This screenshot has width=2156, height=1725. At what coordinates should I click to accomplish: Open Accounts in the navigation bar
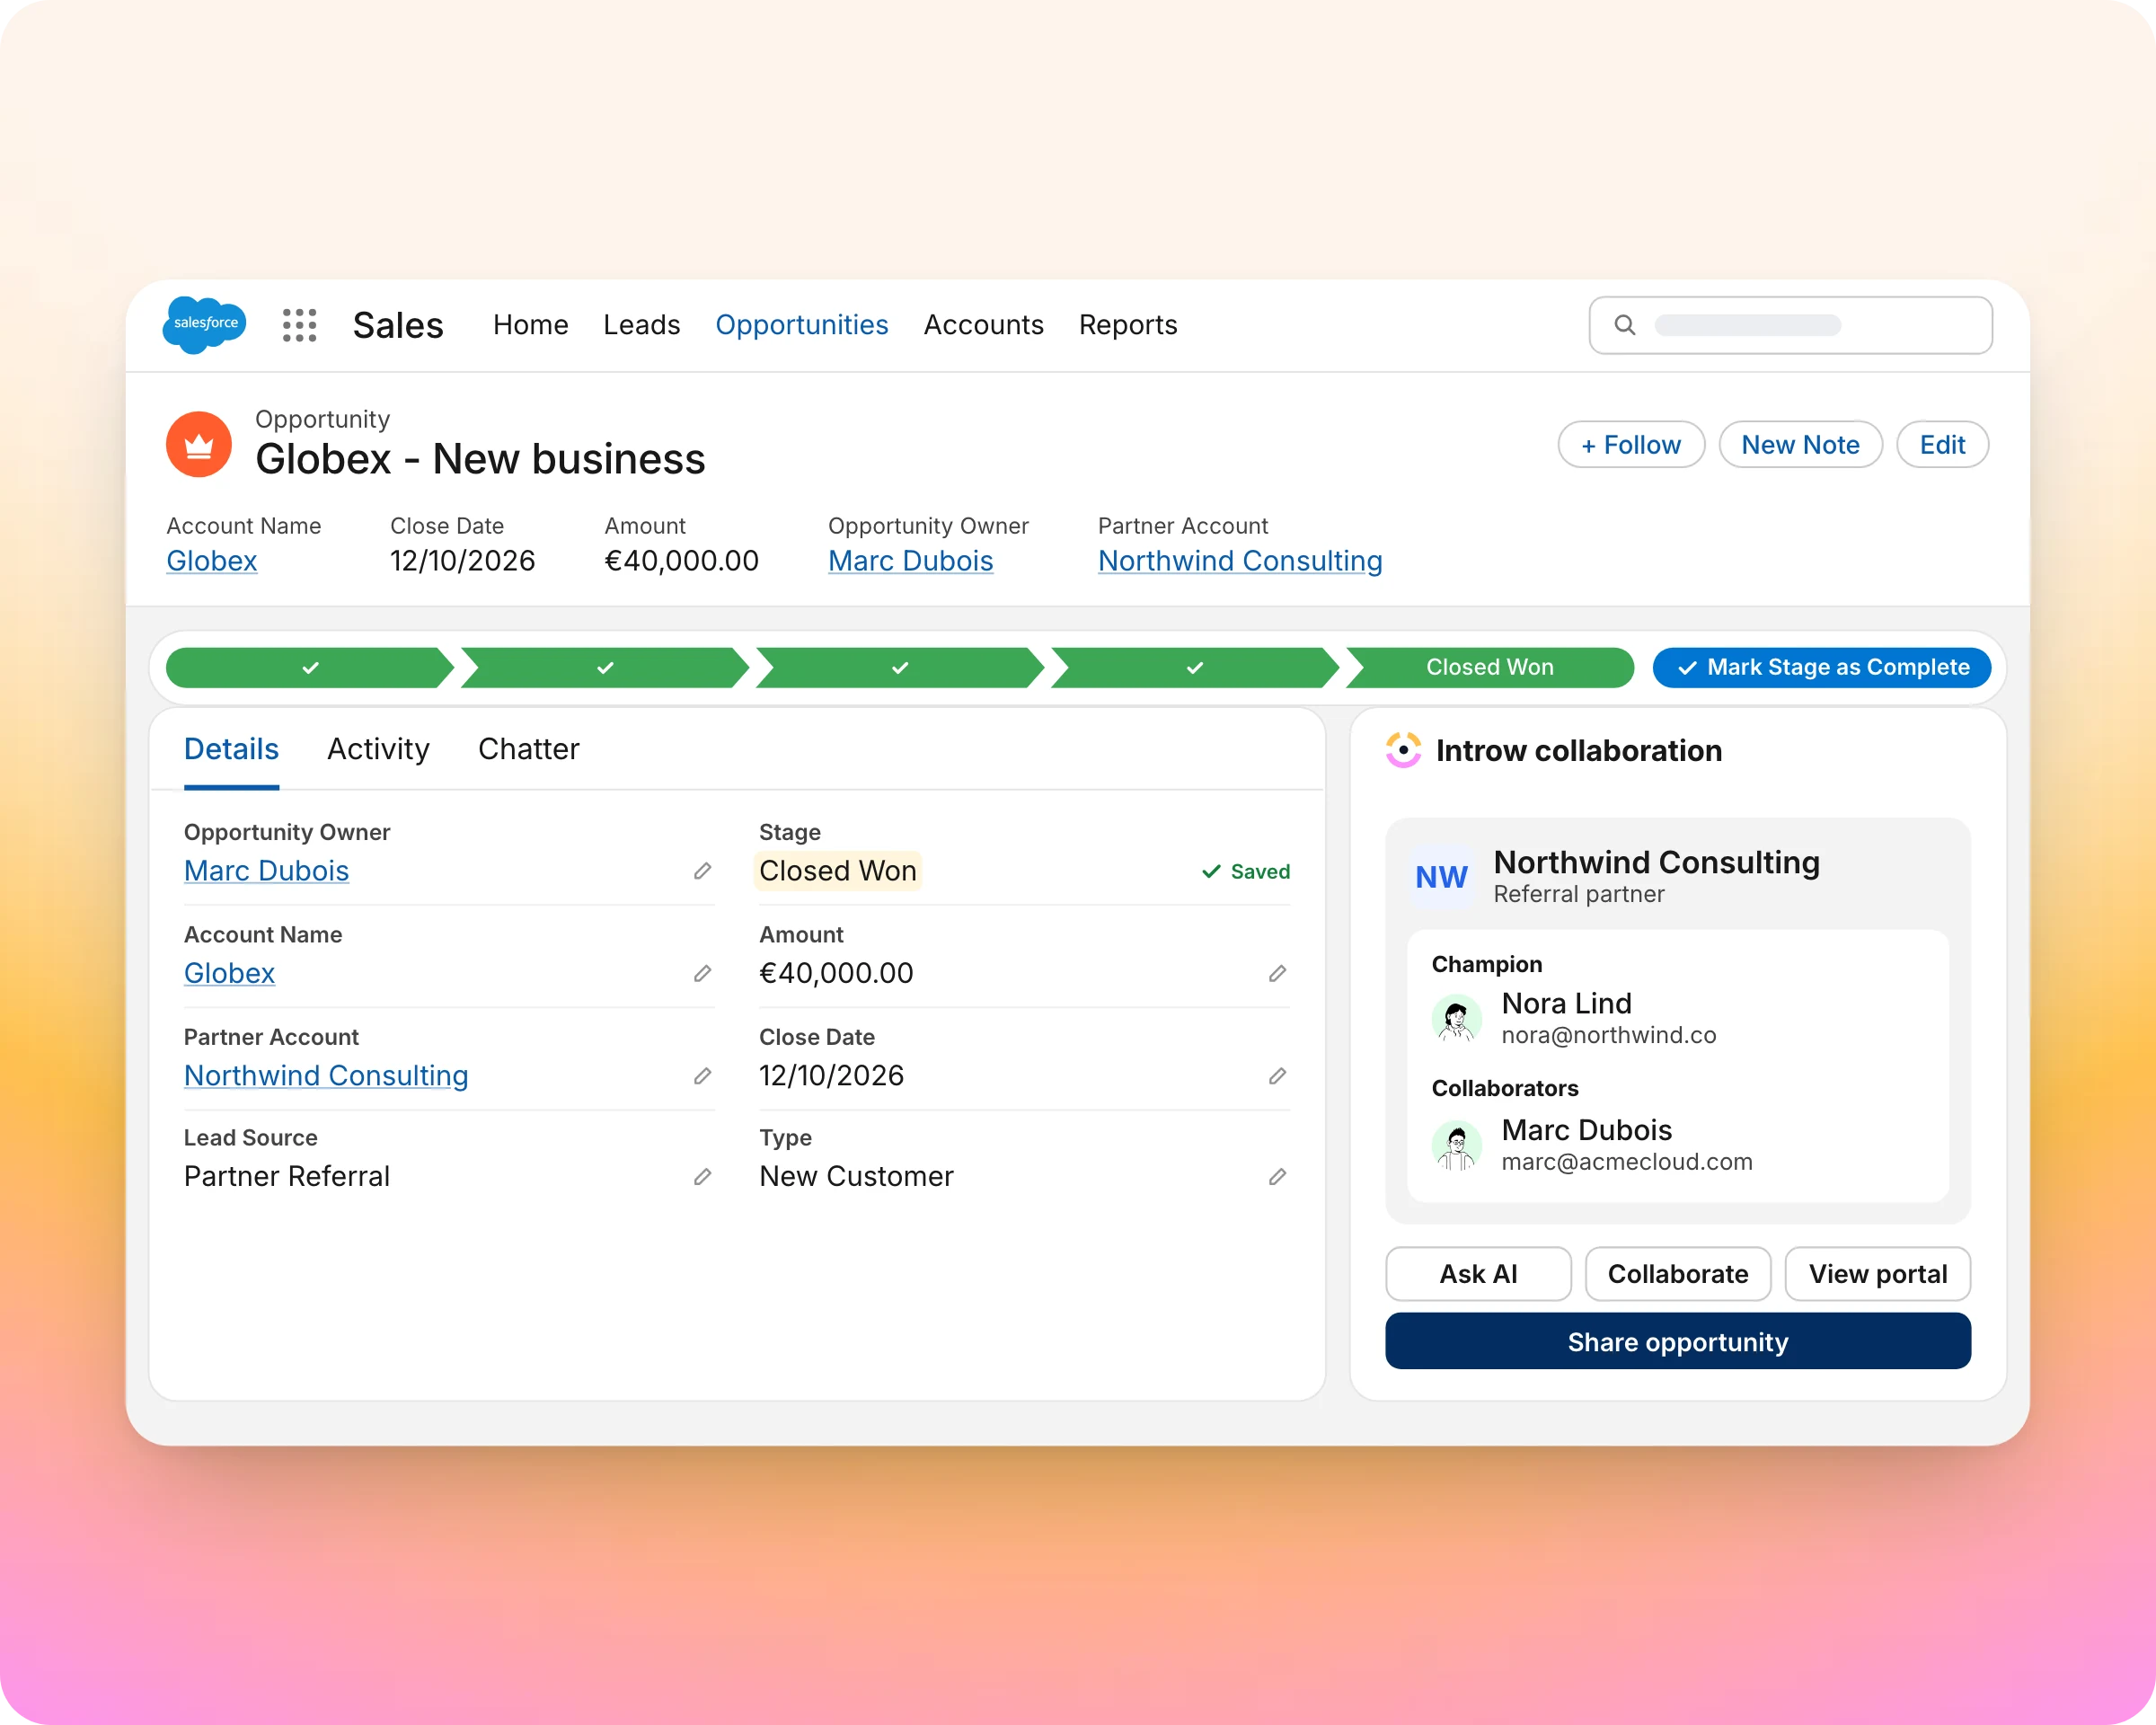[x=983, y=325]
